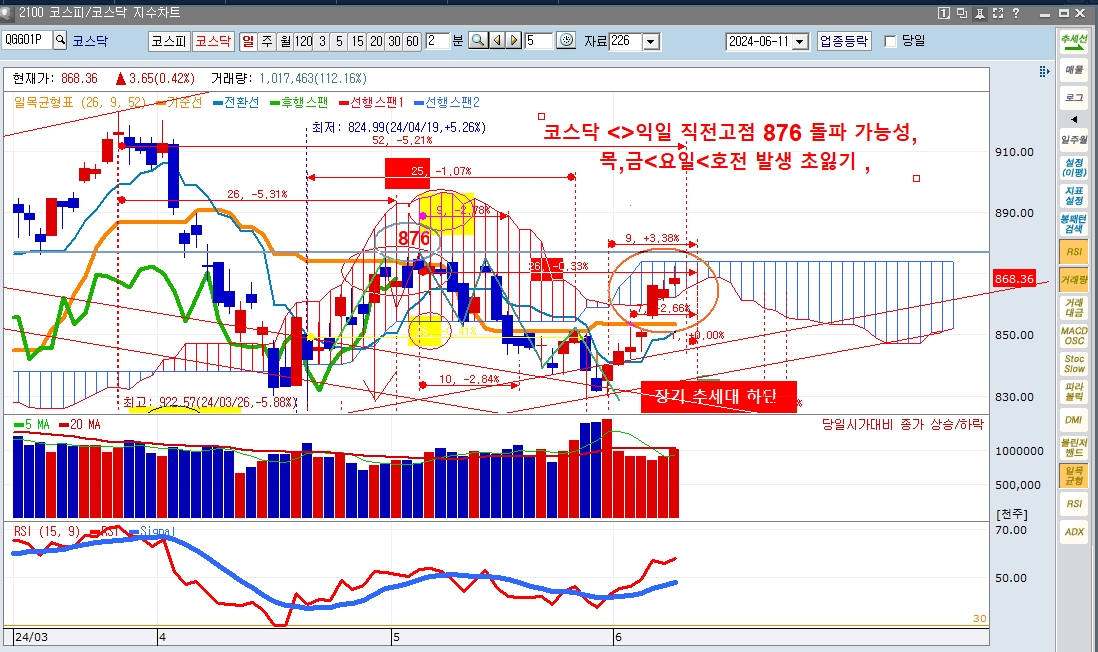Select the 주 weekly period button
1098x652 pixels.
pos(267,41)
